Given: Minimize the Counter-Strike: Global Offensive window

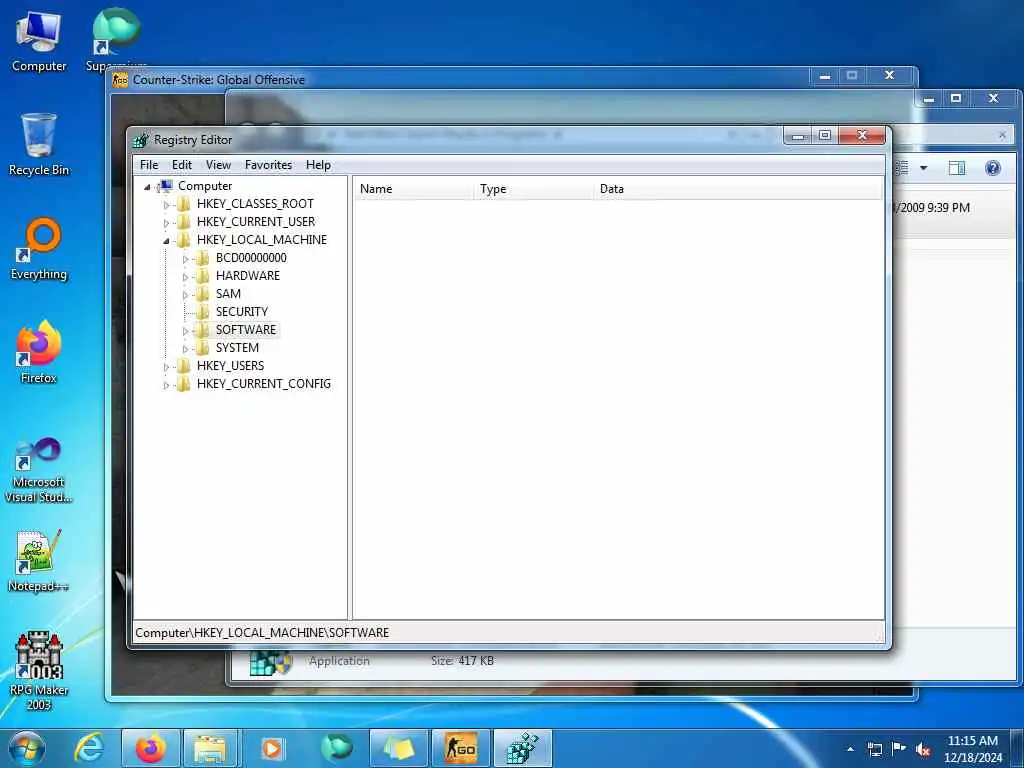Looking at the screenshot, I should pyautogui.click(x=825, y=76).
